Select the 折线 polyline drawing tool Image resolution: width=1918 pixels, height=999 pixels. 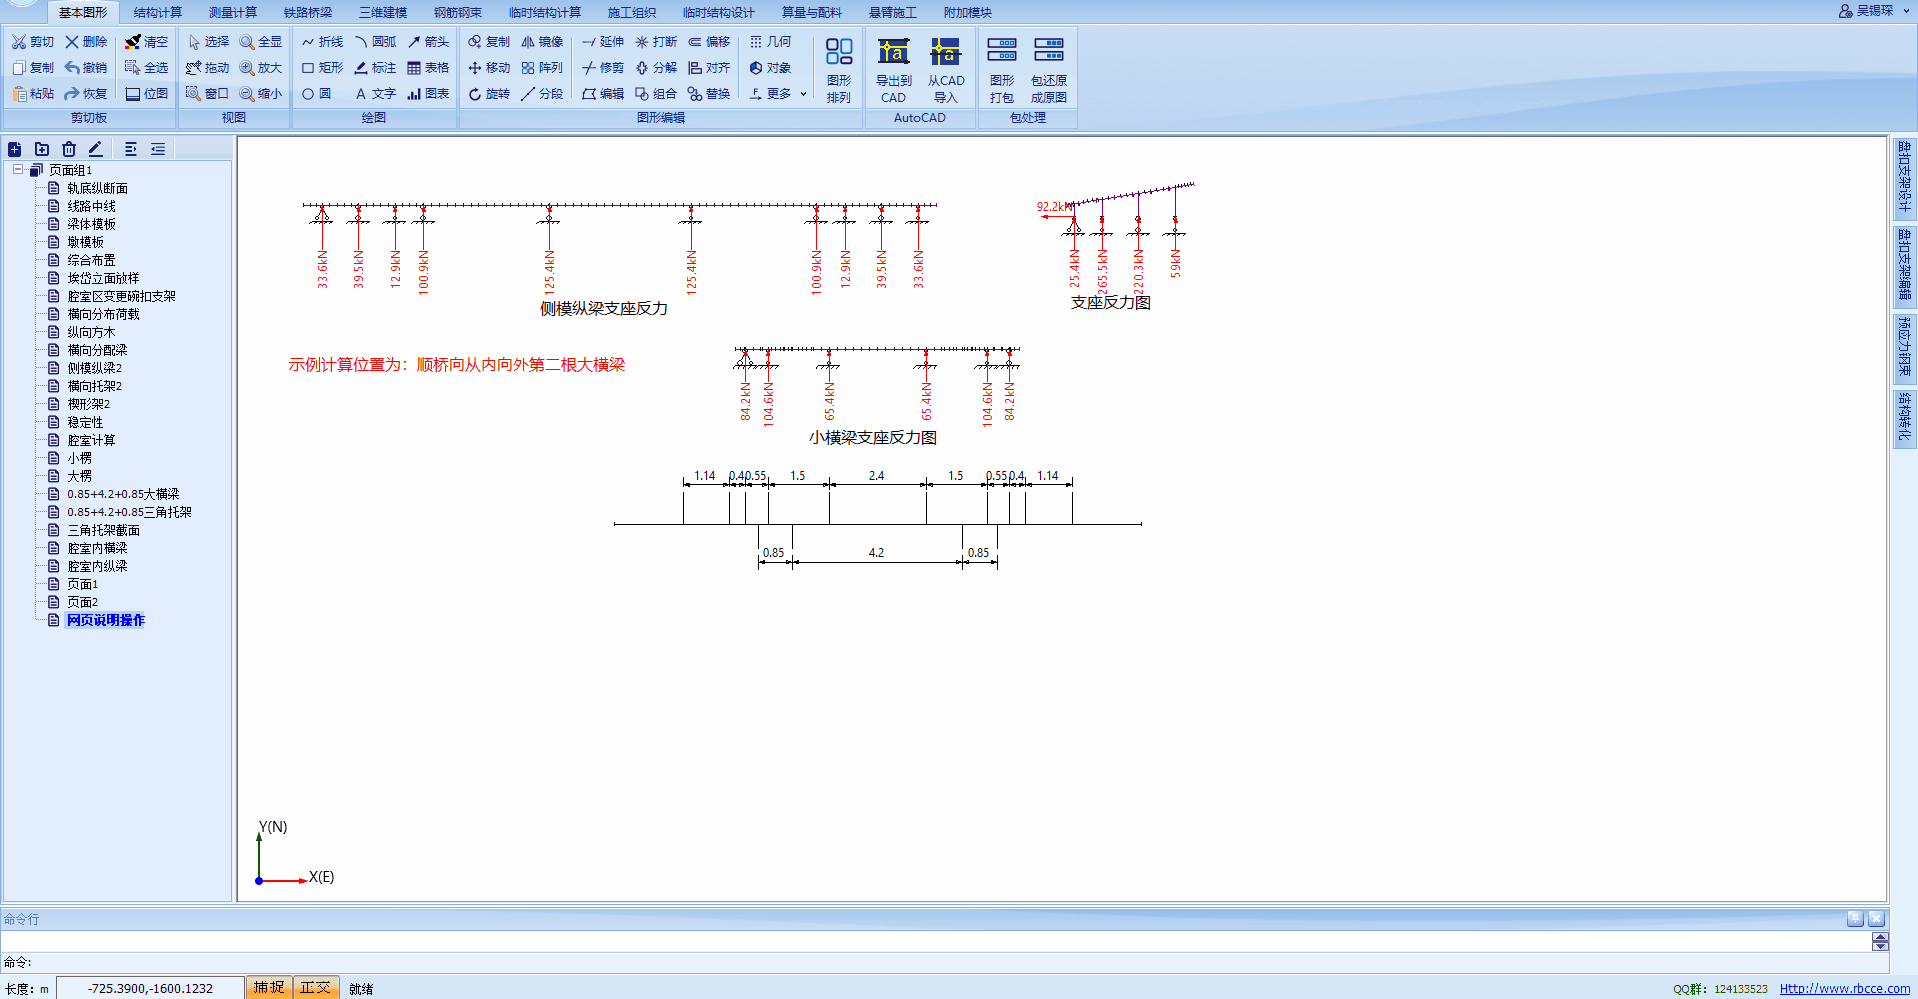(322, 42)
